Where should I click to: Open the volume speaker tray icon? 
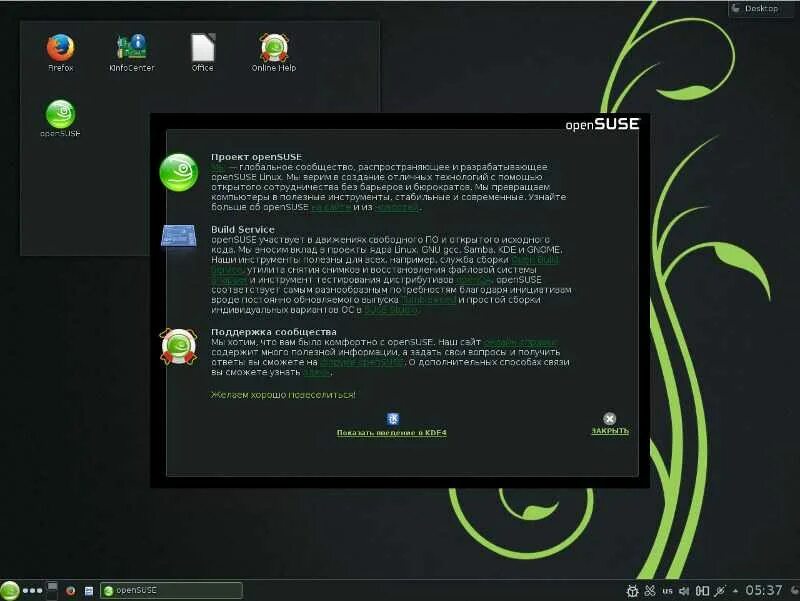(685, 591)
